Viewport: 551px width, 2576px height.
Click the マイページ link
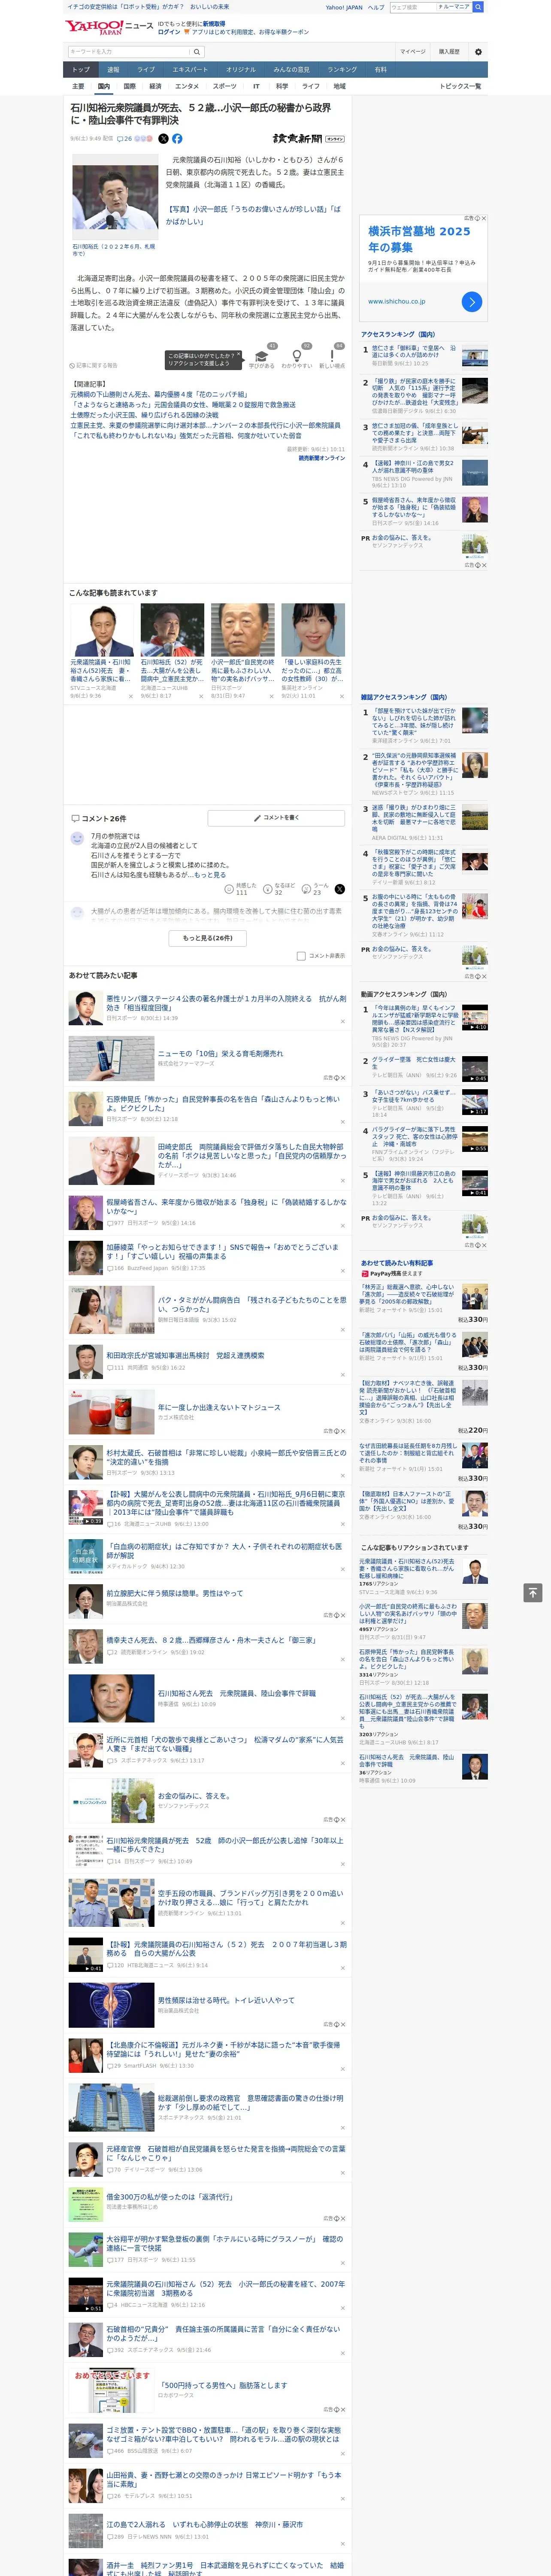click(413, 51)
